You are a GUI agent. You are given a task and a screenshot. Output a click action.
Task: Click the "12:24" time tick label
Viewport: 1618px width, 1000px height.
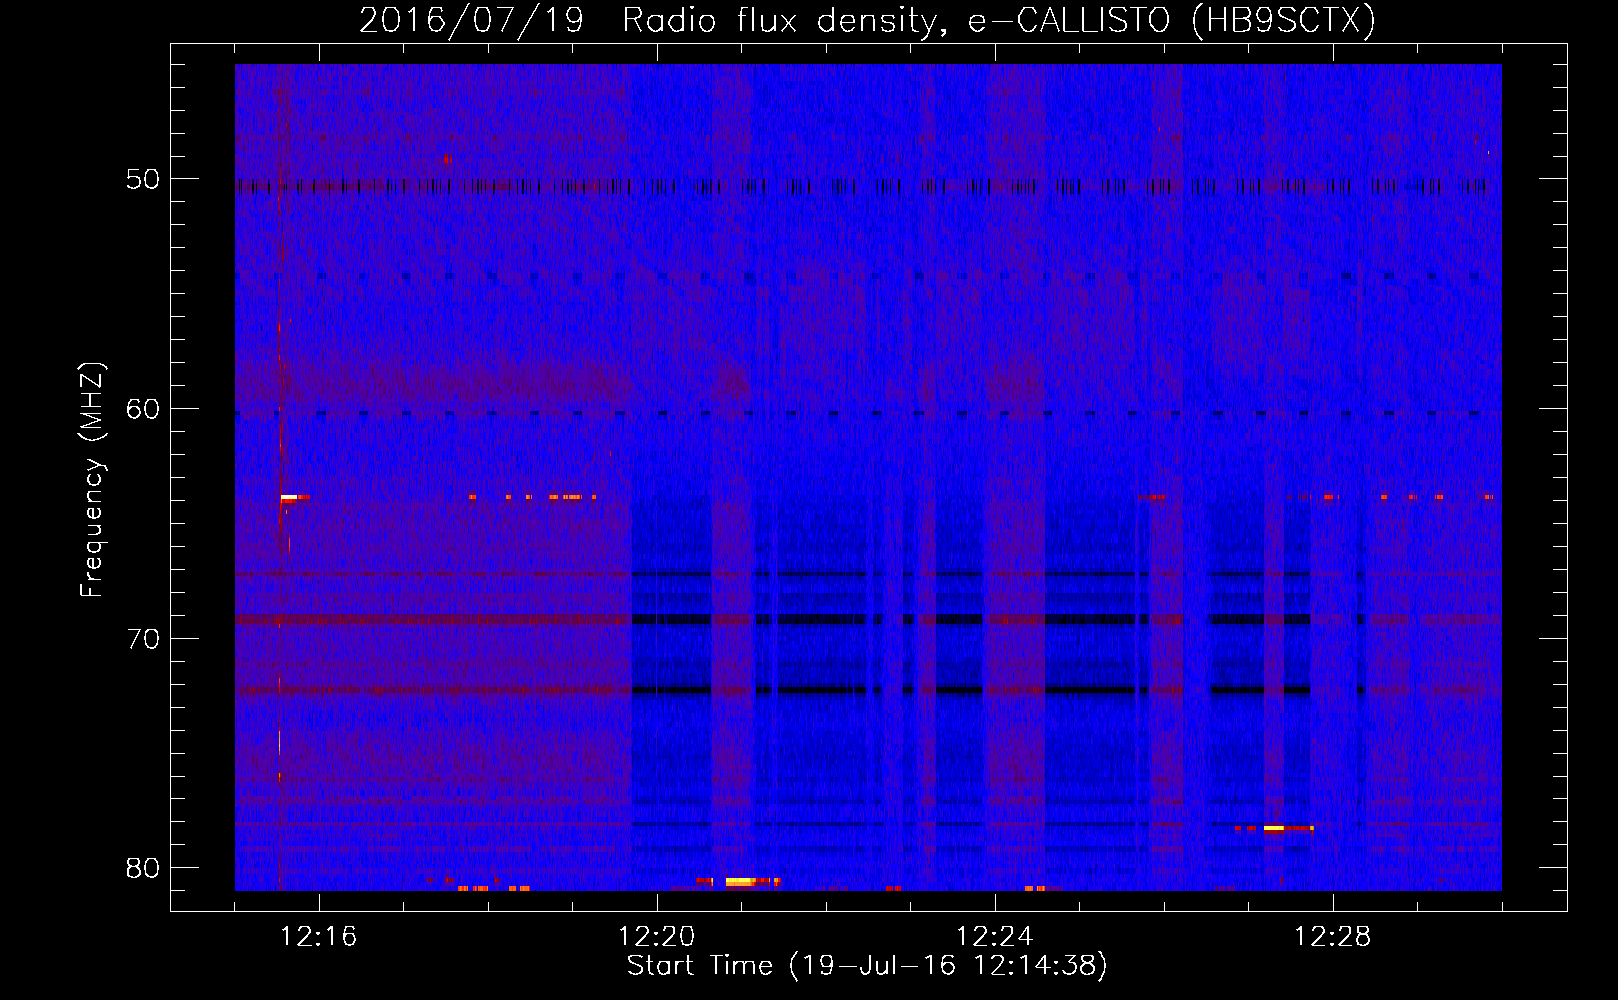click(x=995, y=936)
